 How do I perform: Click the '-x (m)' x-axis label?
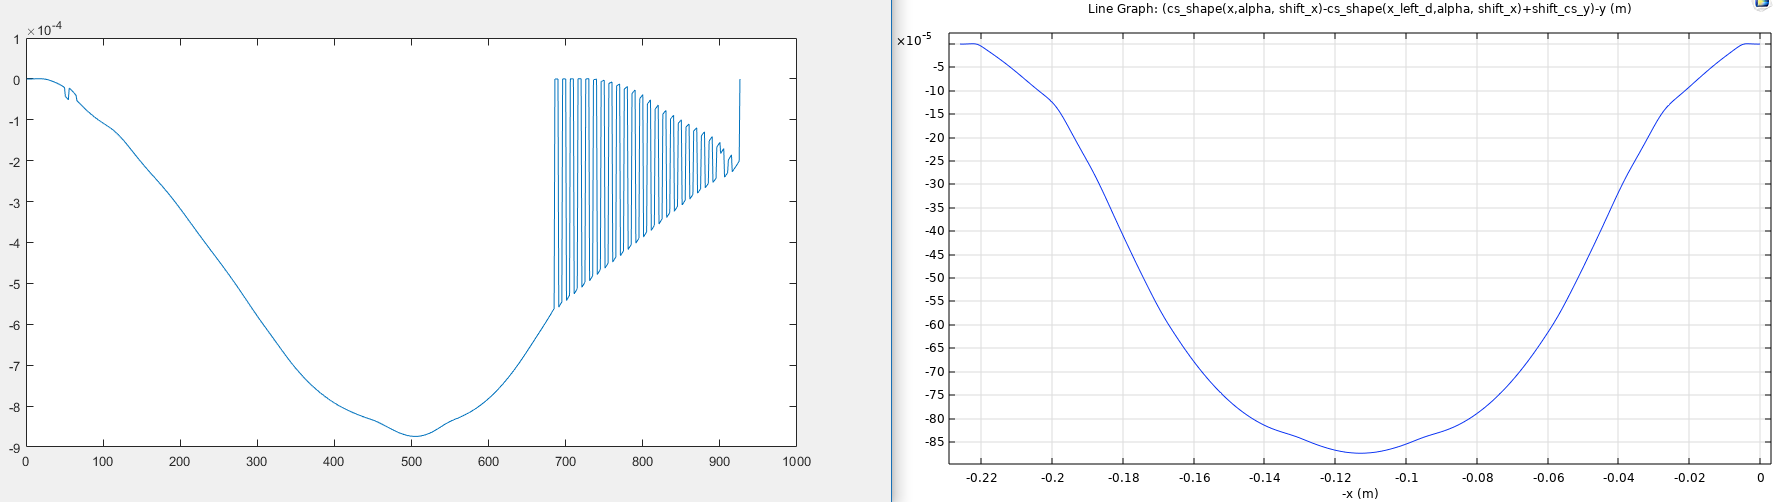pyautogui.click(x=1359, y=493)
